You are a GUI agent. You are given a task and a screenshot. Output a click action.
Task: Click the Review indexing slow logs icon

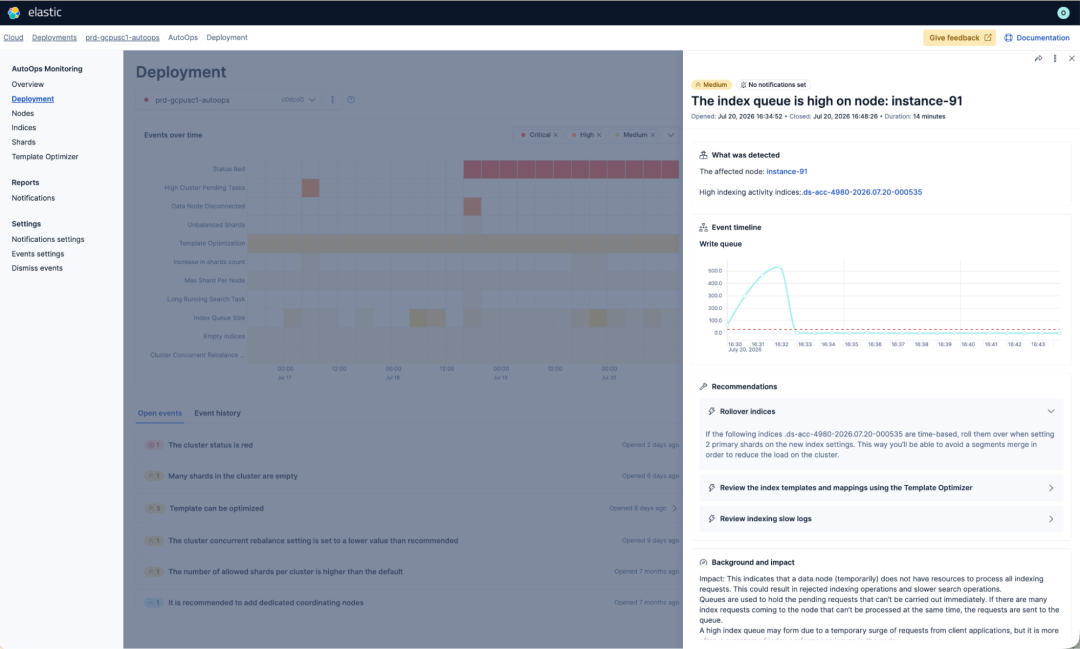point(712,519)
